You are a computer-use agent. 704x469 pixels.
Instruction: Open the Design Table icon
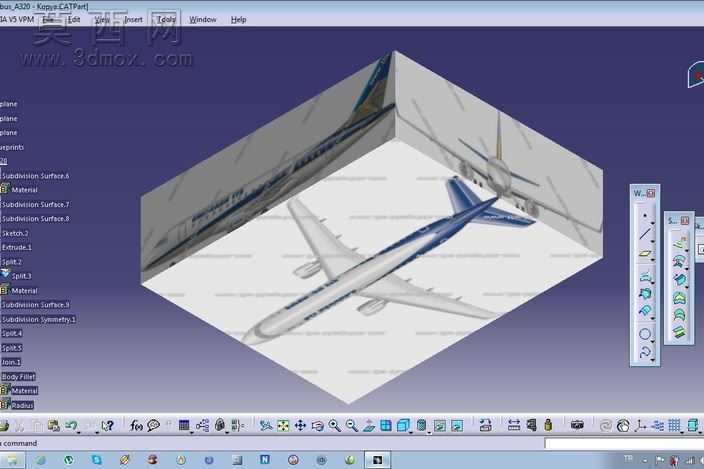184,425
